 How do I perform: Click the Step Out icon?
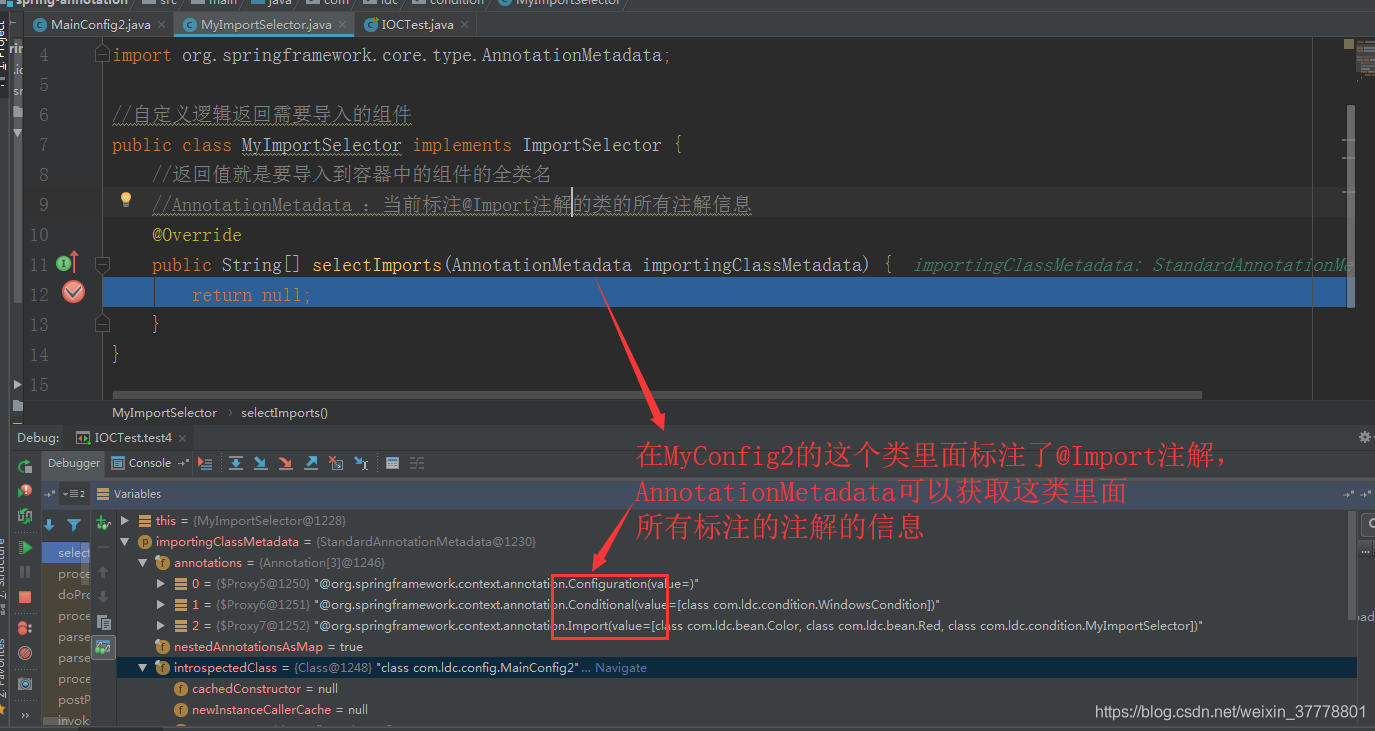[311, 463]
